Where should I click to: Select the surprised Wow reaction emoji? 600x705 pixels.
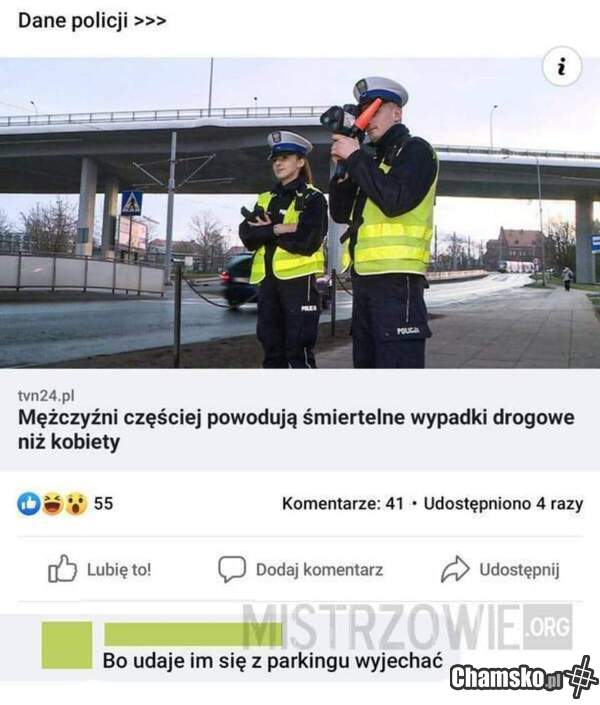point(76,504)
